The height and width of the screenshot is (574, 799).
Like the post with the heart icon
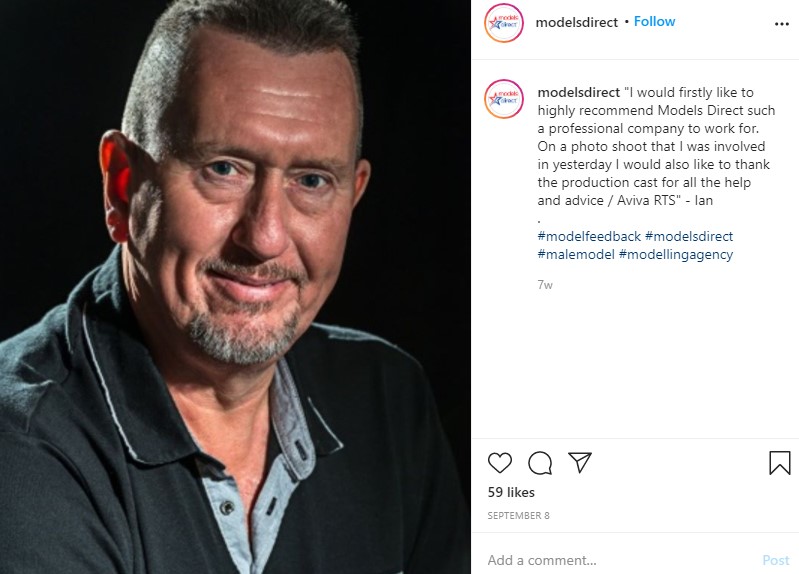(x=499, y=463)
